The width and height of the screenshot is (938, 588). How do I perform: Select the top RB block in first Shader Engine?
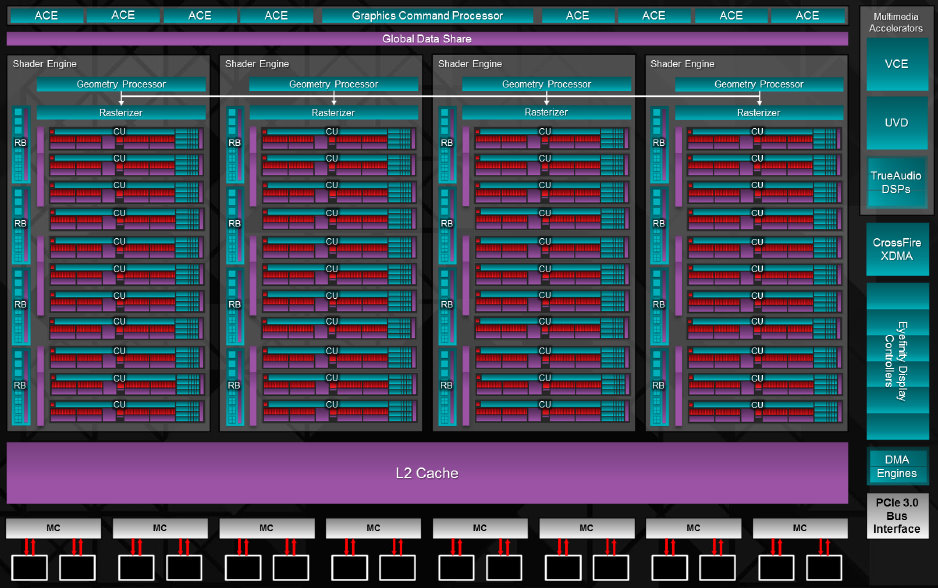[x=20, y=143]
